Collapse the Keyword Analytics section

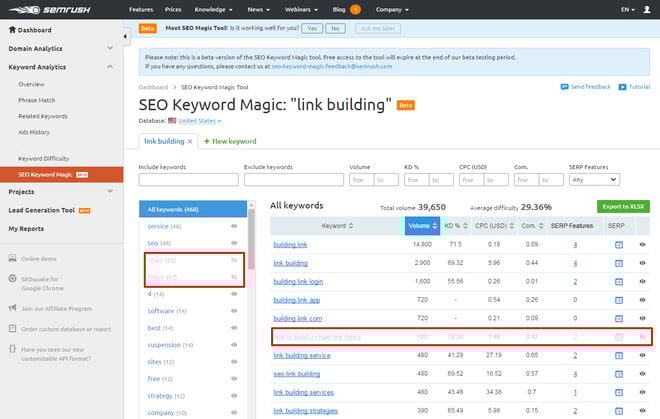pos(110,67)
